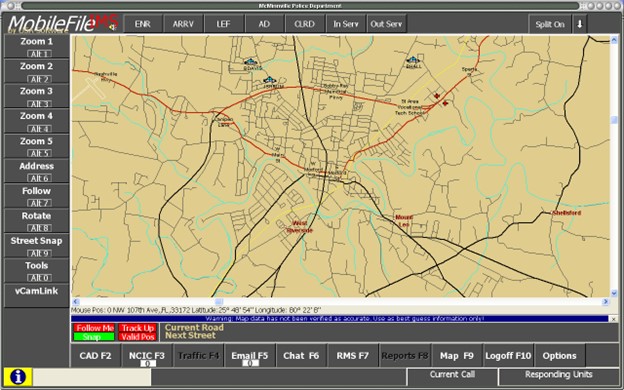Select the Zoom 3 button
The width and height of the screenshot is (624, 390).
(36, 96)
